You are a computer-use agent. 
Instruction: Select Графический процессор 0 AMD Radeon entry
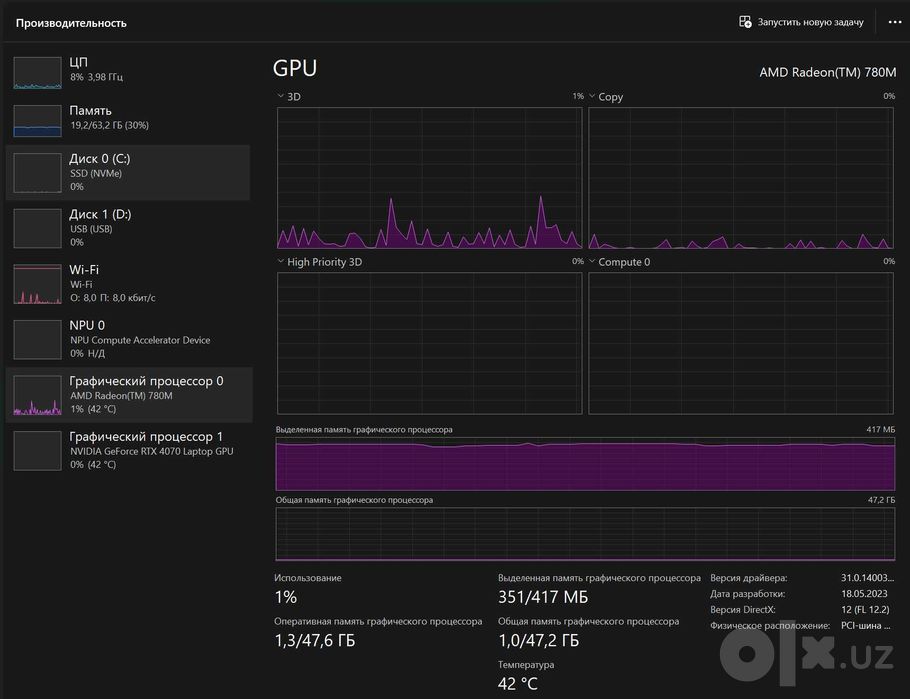coord(129,395)
